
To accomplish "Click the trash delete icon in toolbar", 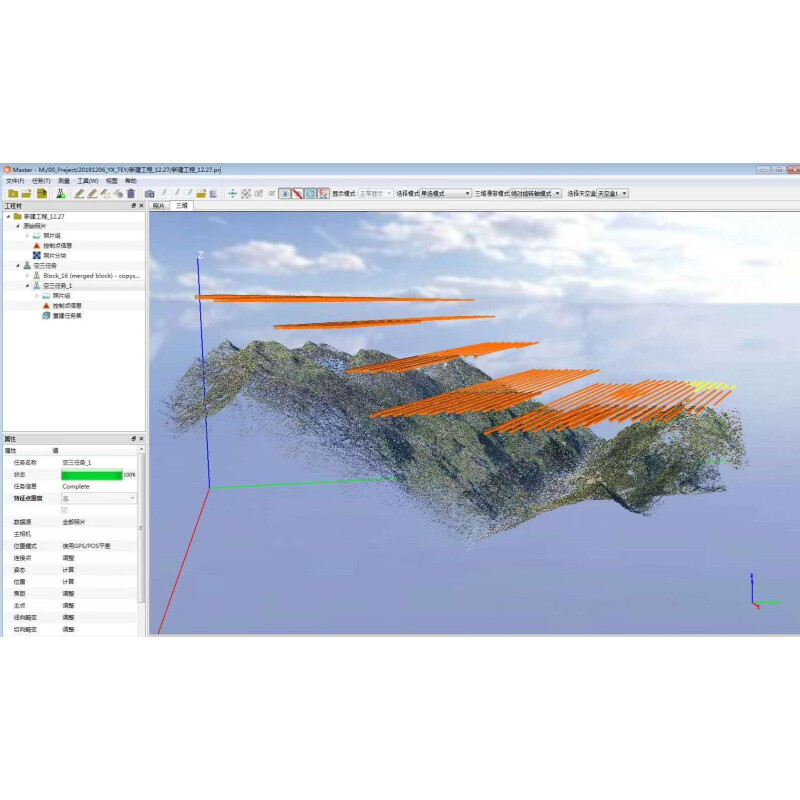I will point(131,193).
